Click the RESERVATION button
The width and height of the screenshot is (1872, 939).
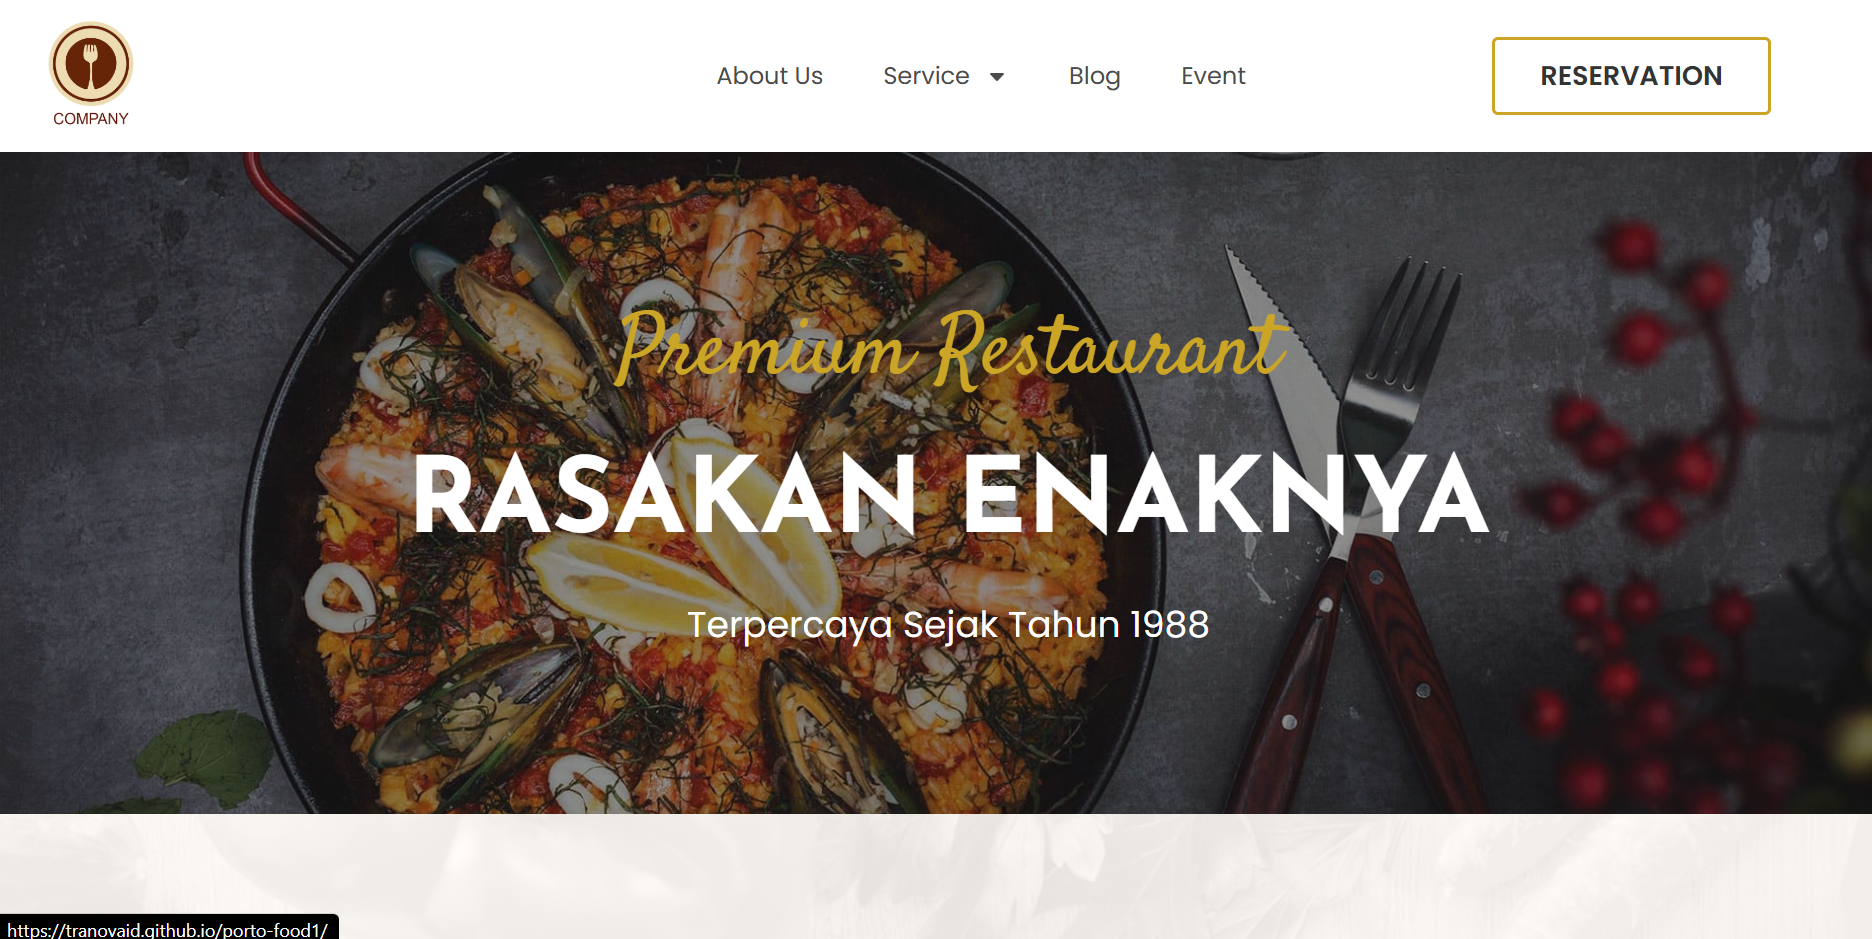coord(1631,76)
